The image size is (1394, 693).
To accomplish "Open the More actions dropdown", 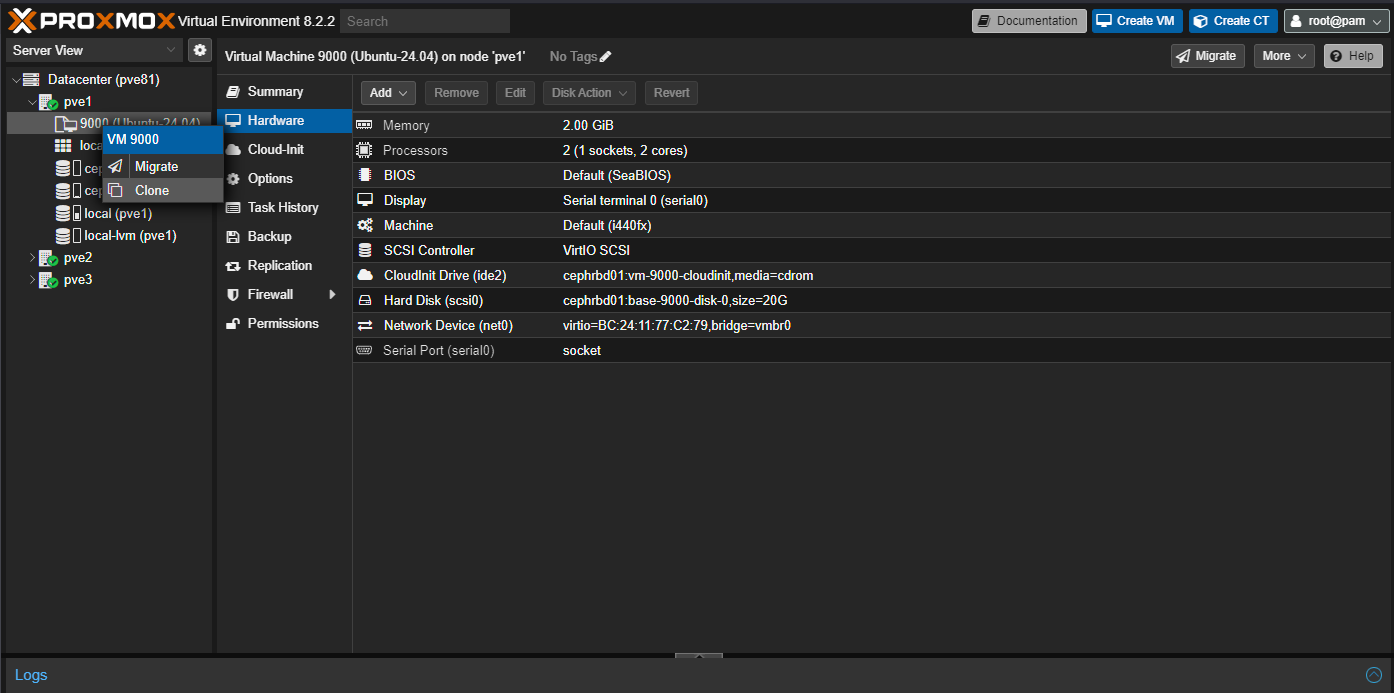I will [x=1284, y=56].
